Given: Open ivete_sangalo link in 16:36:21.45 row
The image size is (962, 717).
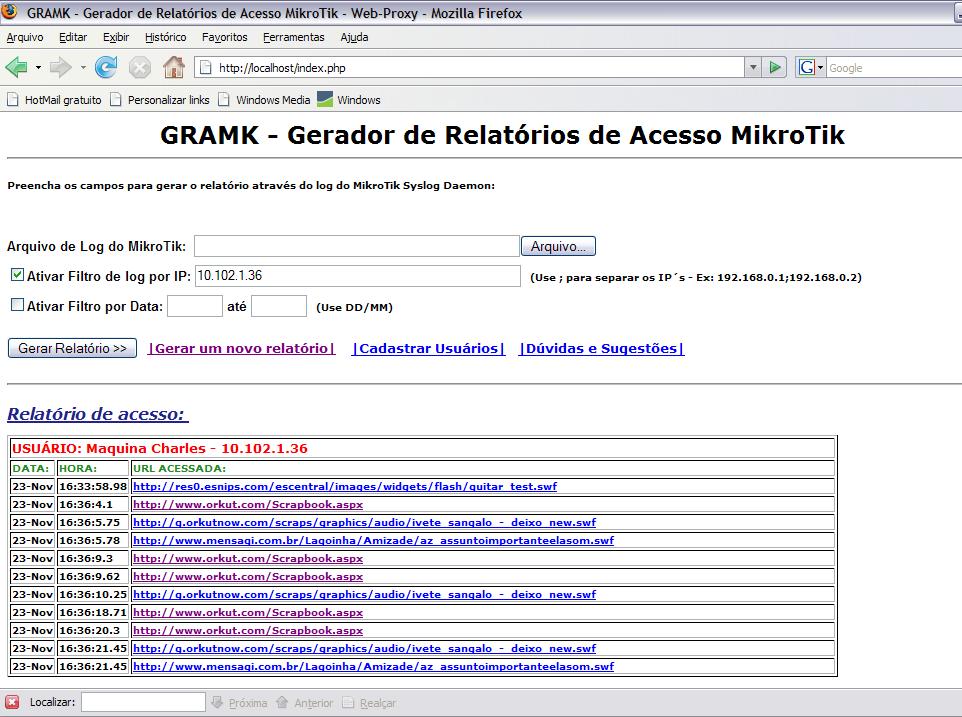Looking at the screenshot, I should coord(364,648).
